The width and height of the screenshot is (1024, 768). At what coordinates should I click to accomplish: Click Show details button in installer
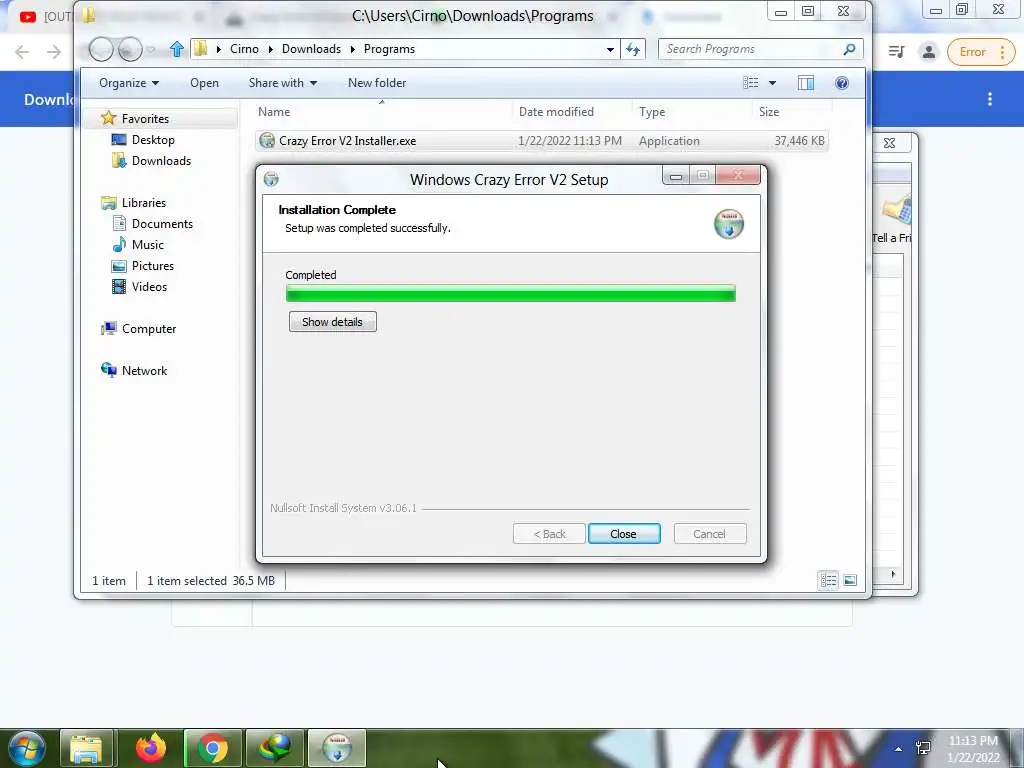tap(332, 322)
